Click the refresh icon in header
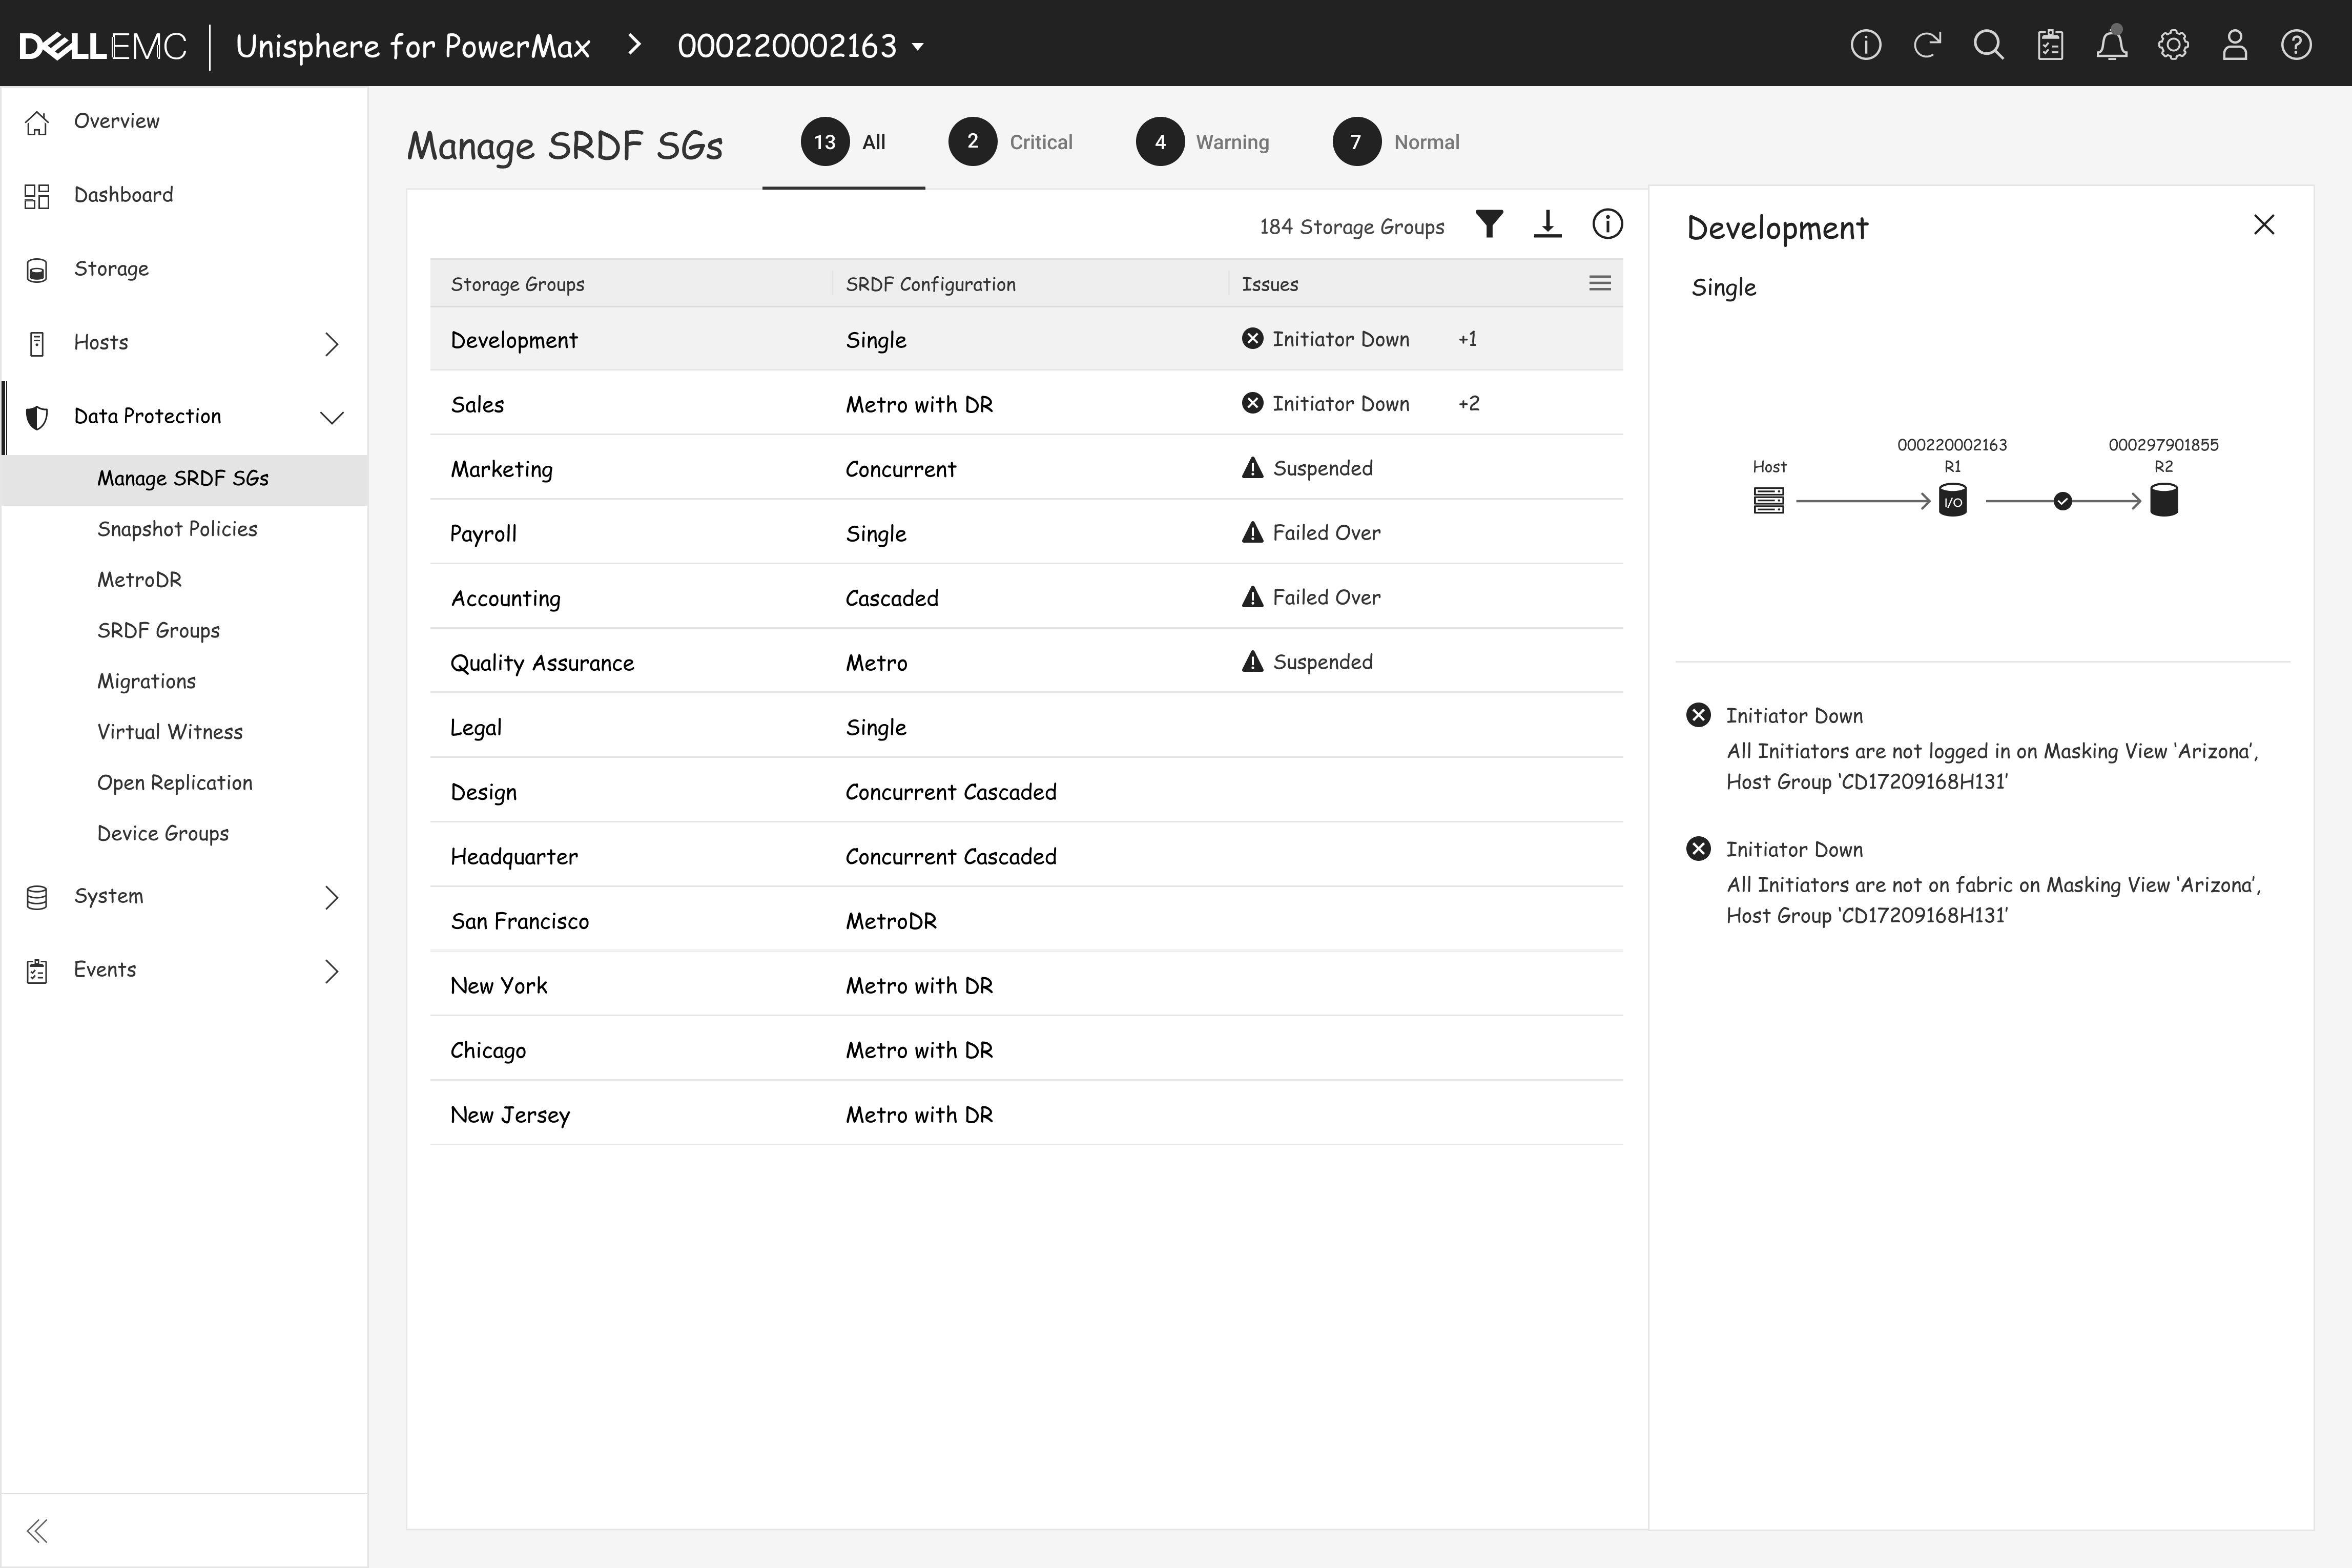The image size is (2352, 1568). pos(1927,45)
